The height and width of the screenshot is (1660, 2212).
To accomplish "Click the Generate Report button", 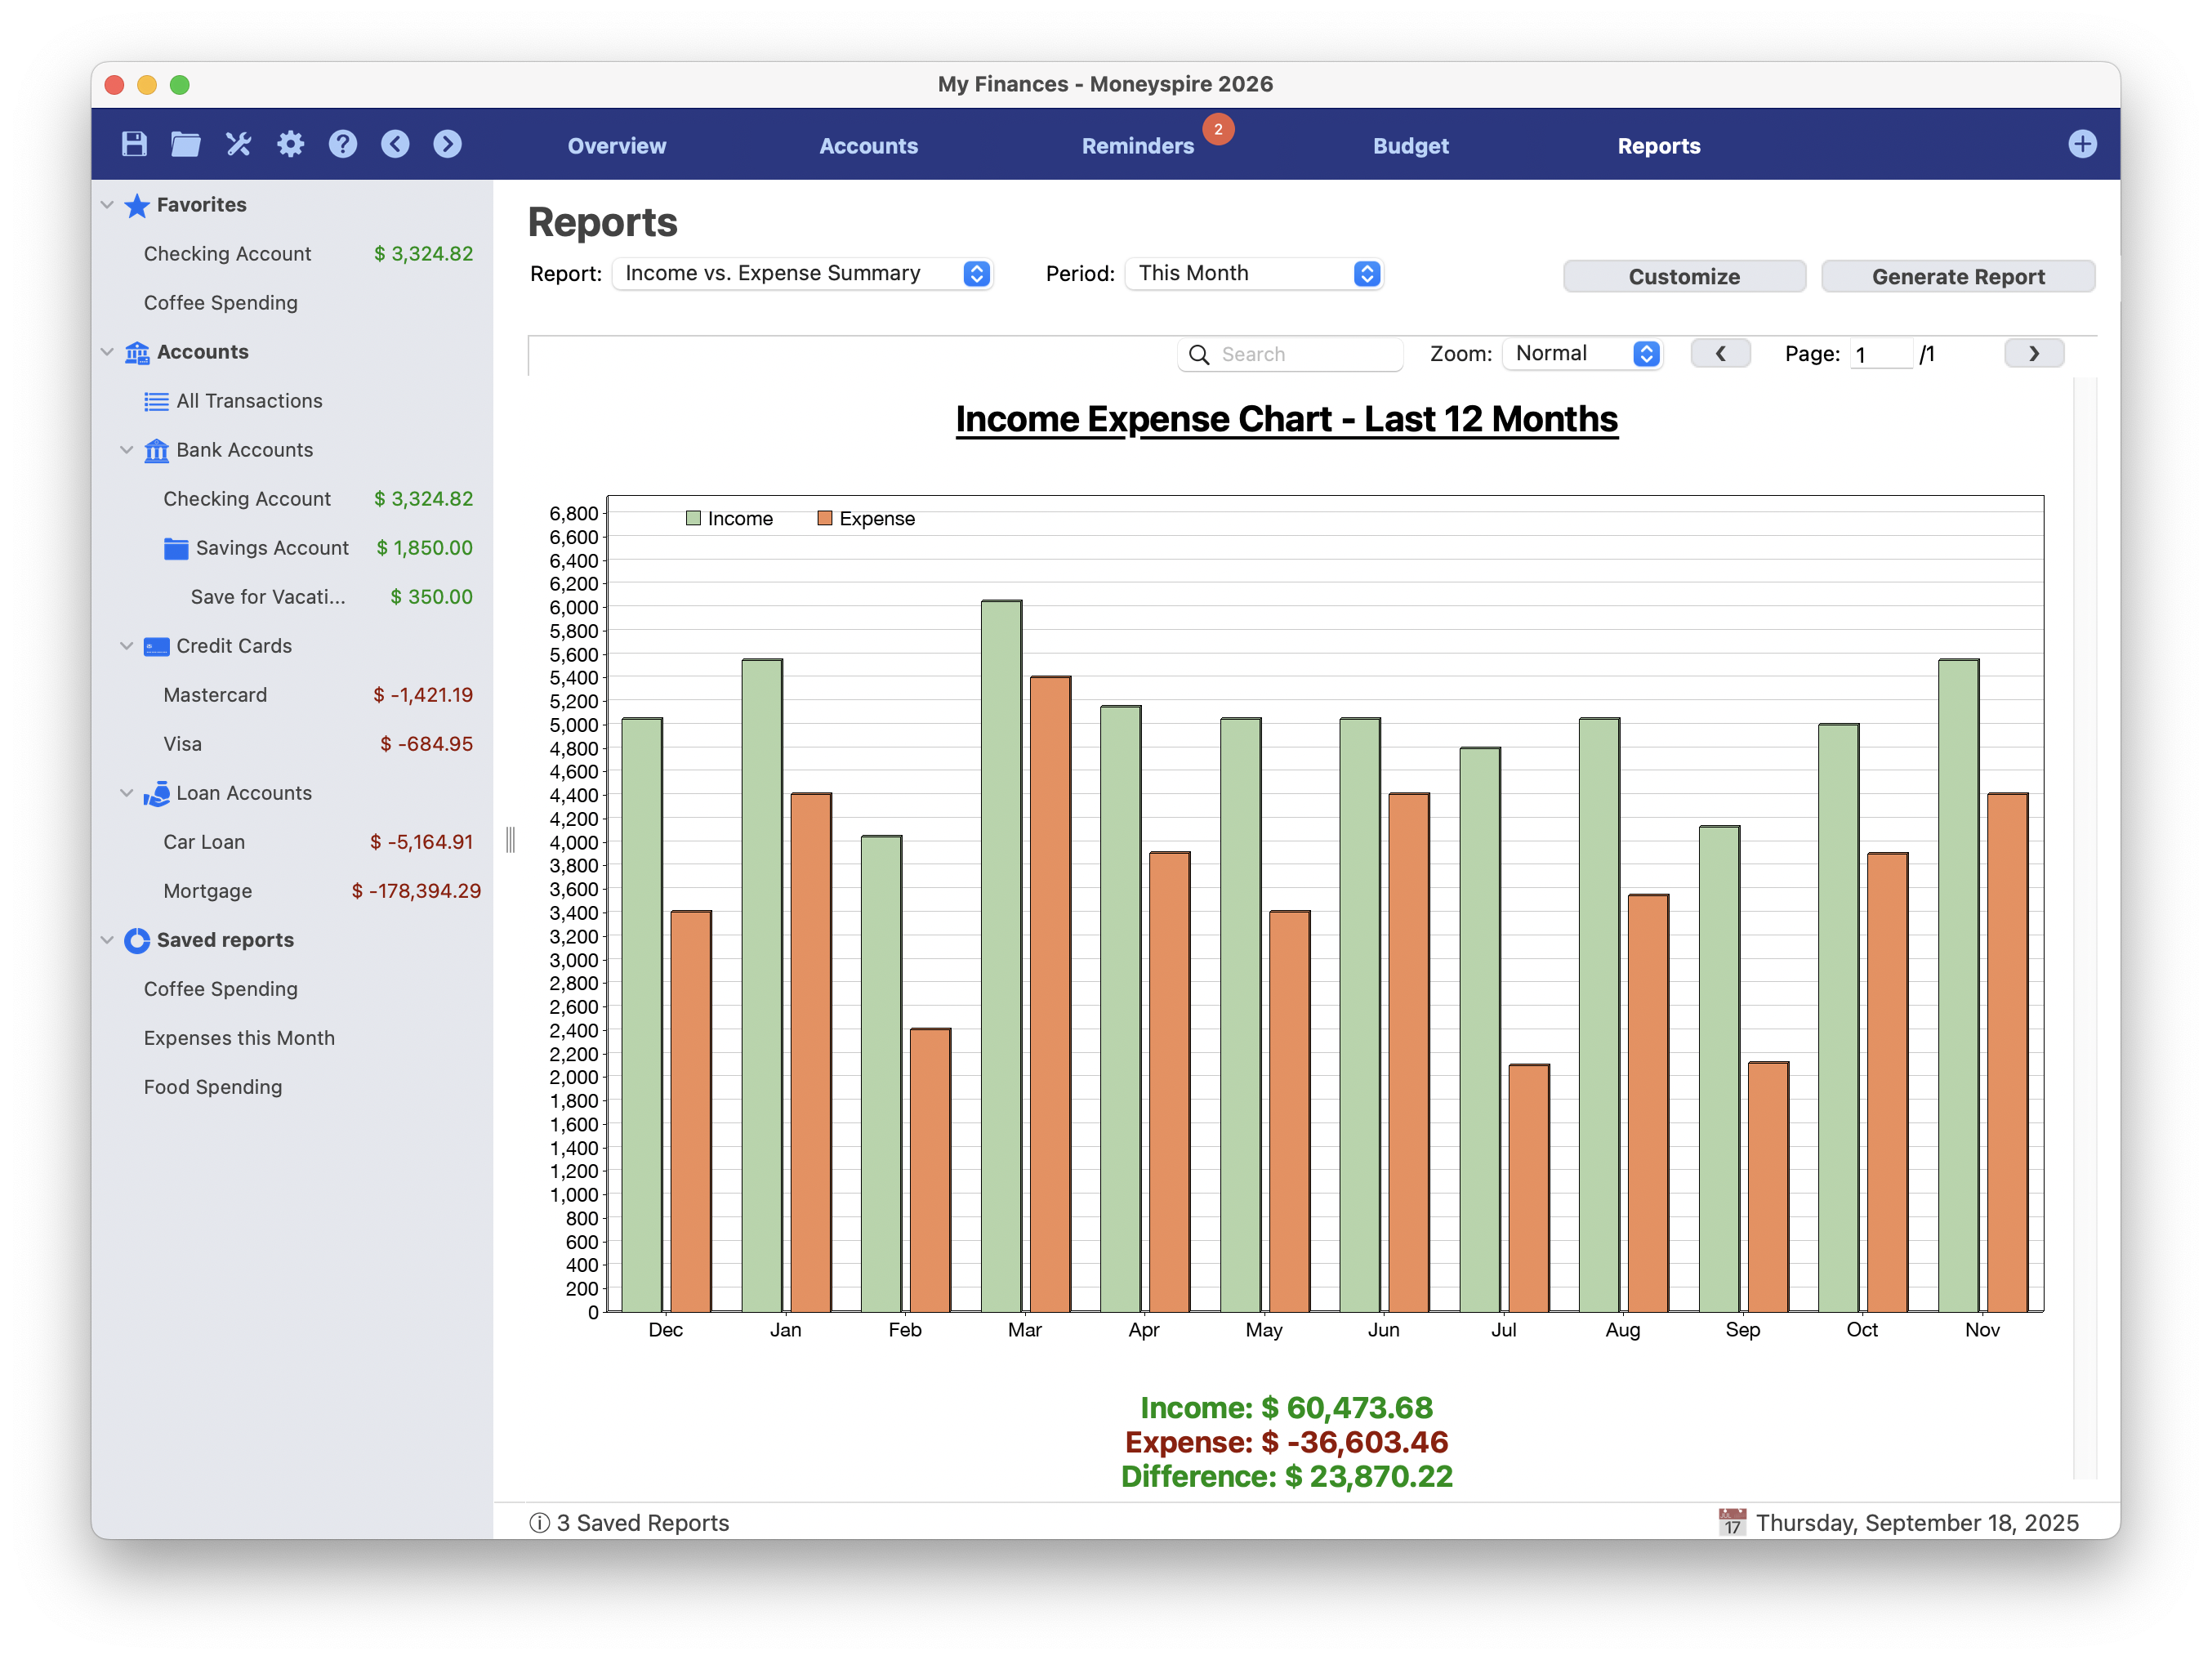I will point(1958,276).
